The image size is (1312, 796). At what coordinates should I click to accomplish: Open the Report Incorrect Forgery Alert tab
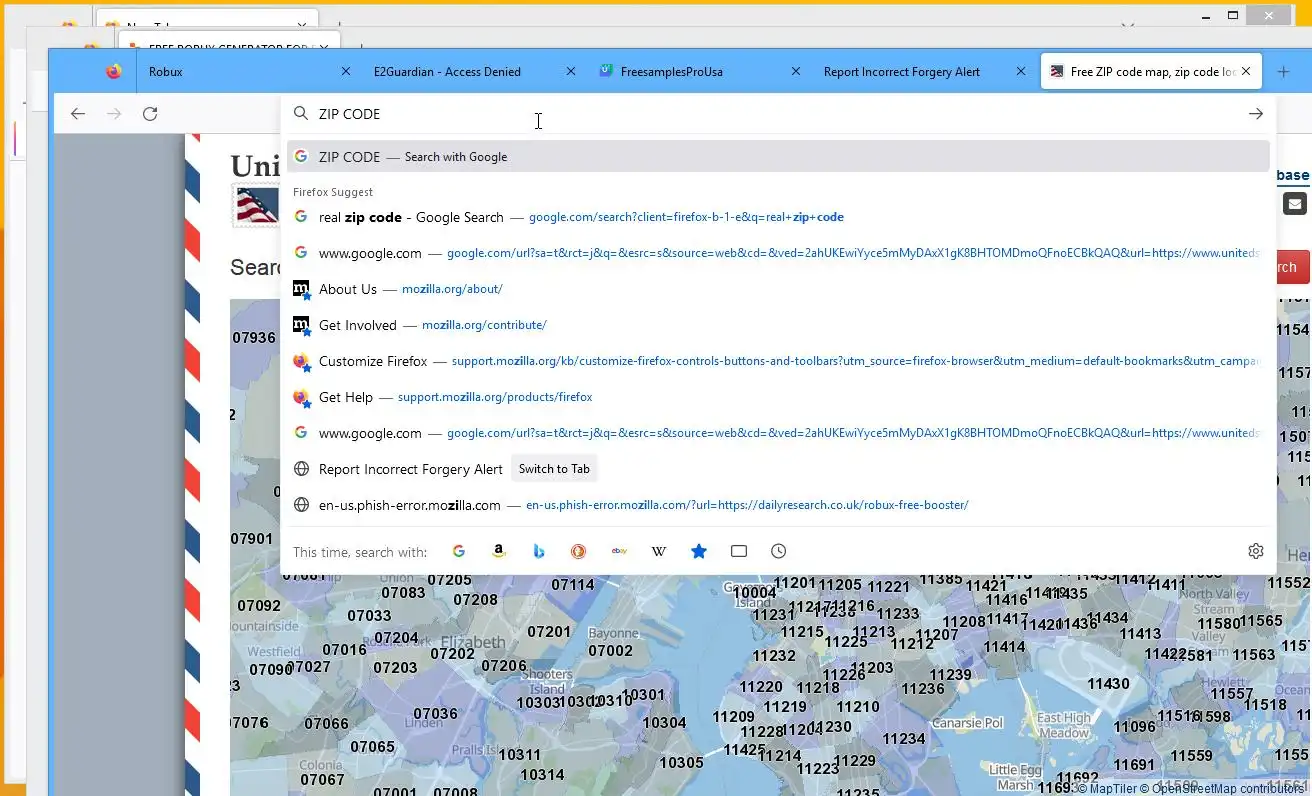click(x=925, y=72)
